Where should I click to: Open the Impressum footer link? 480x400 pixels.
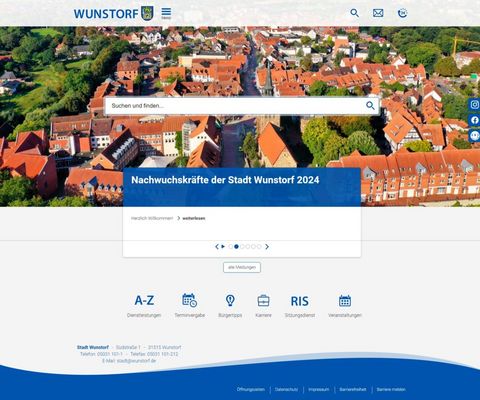point(318,389)
